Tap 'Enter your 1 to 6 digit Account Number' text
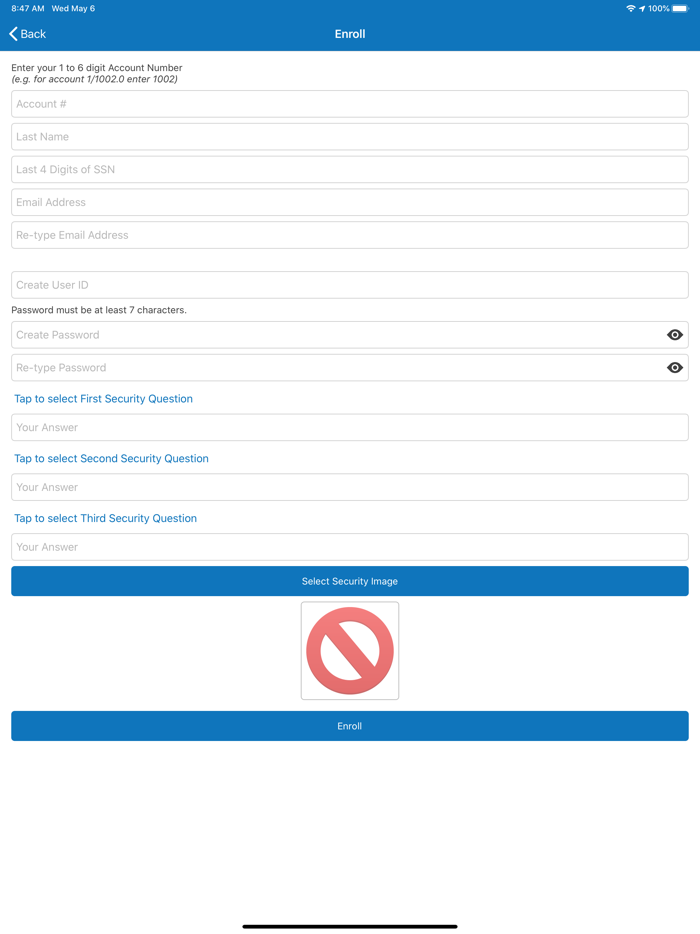This screenshot has width=700, height=934. [97, 68]
